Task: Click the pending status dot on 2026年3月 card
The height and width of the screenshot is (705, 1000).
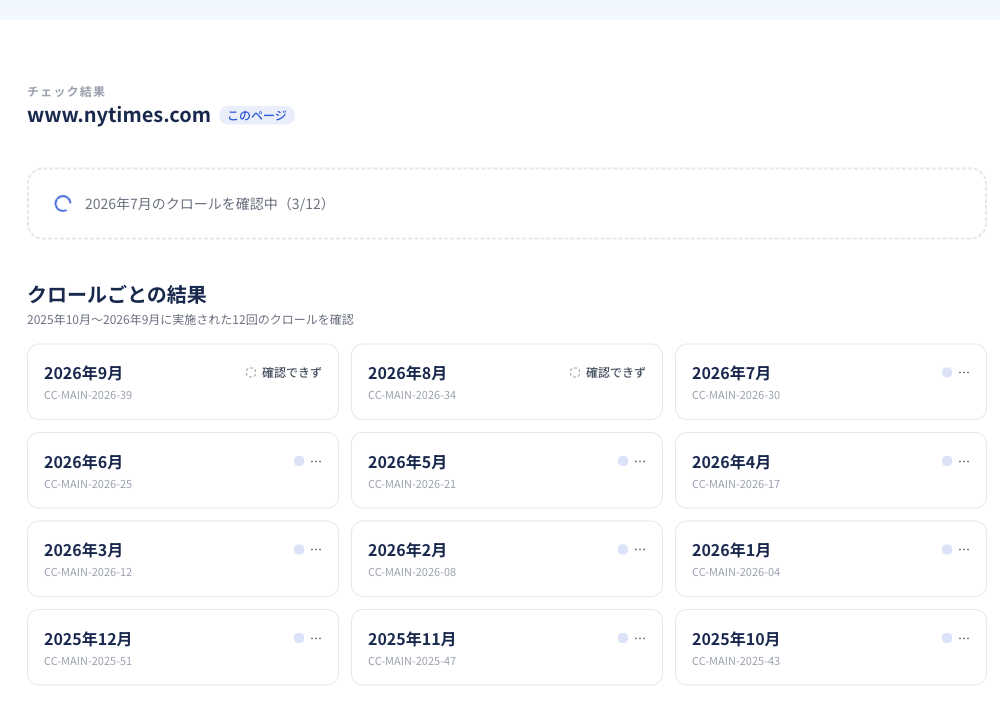Action: point(299,549)
